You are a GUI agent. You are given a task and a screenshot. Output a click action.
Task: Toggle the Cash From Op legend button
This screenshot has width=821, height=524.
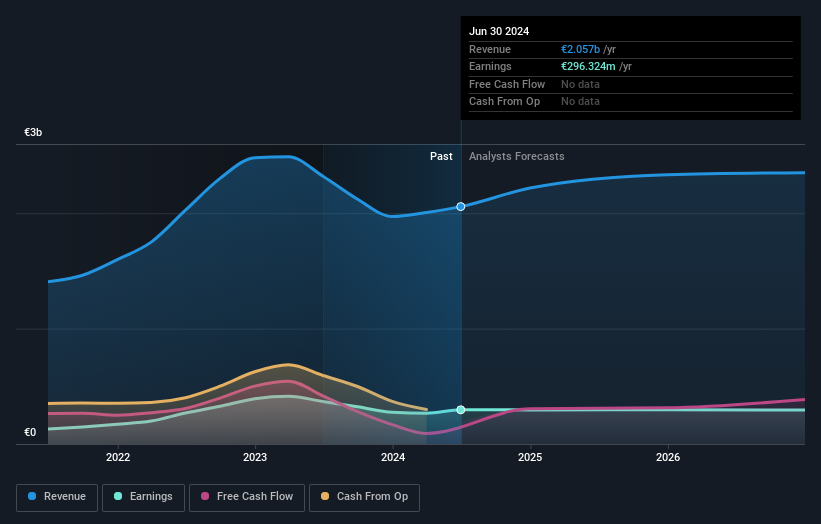[364, 497]
